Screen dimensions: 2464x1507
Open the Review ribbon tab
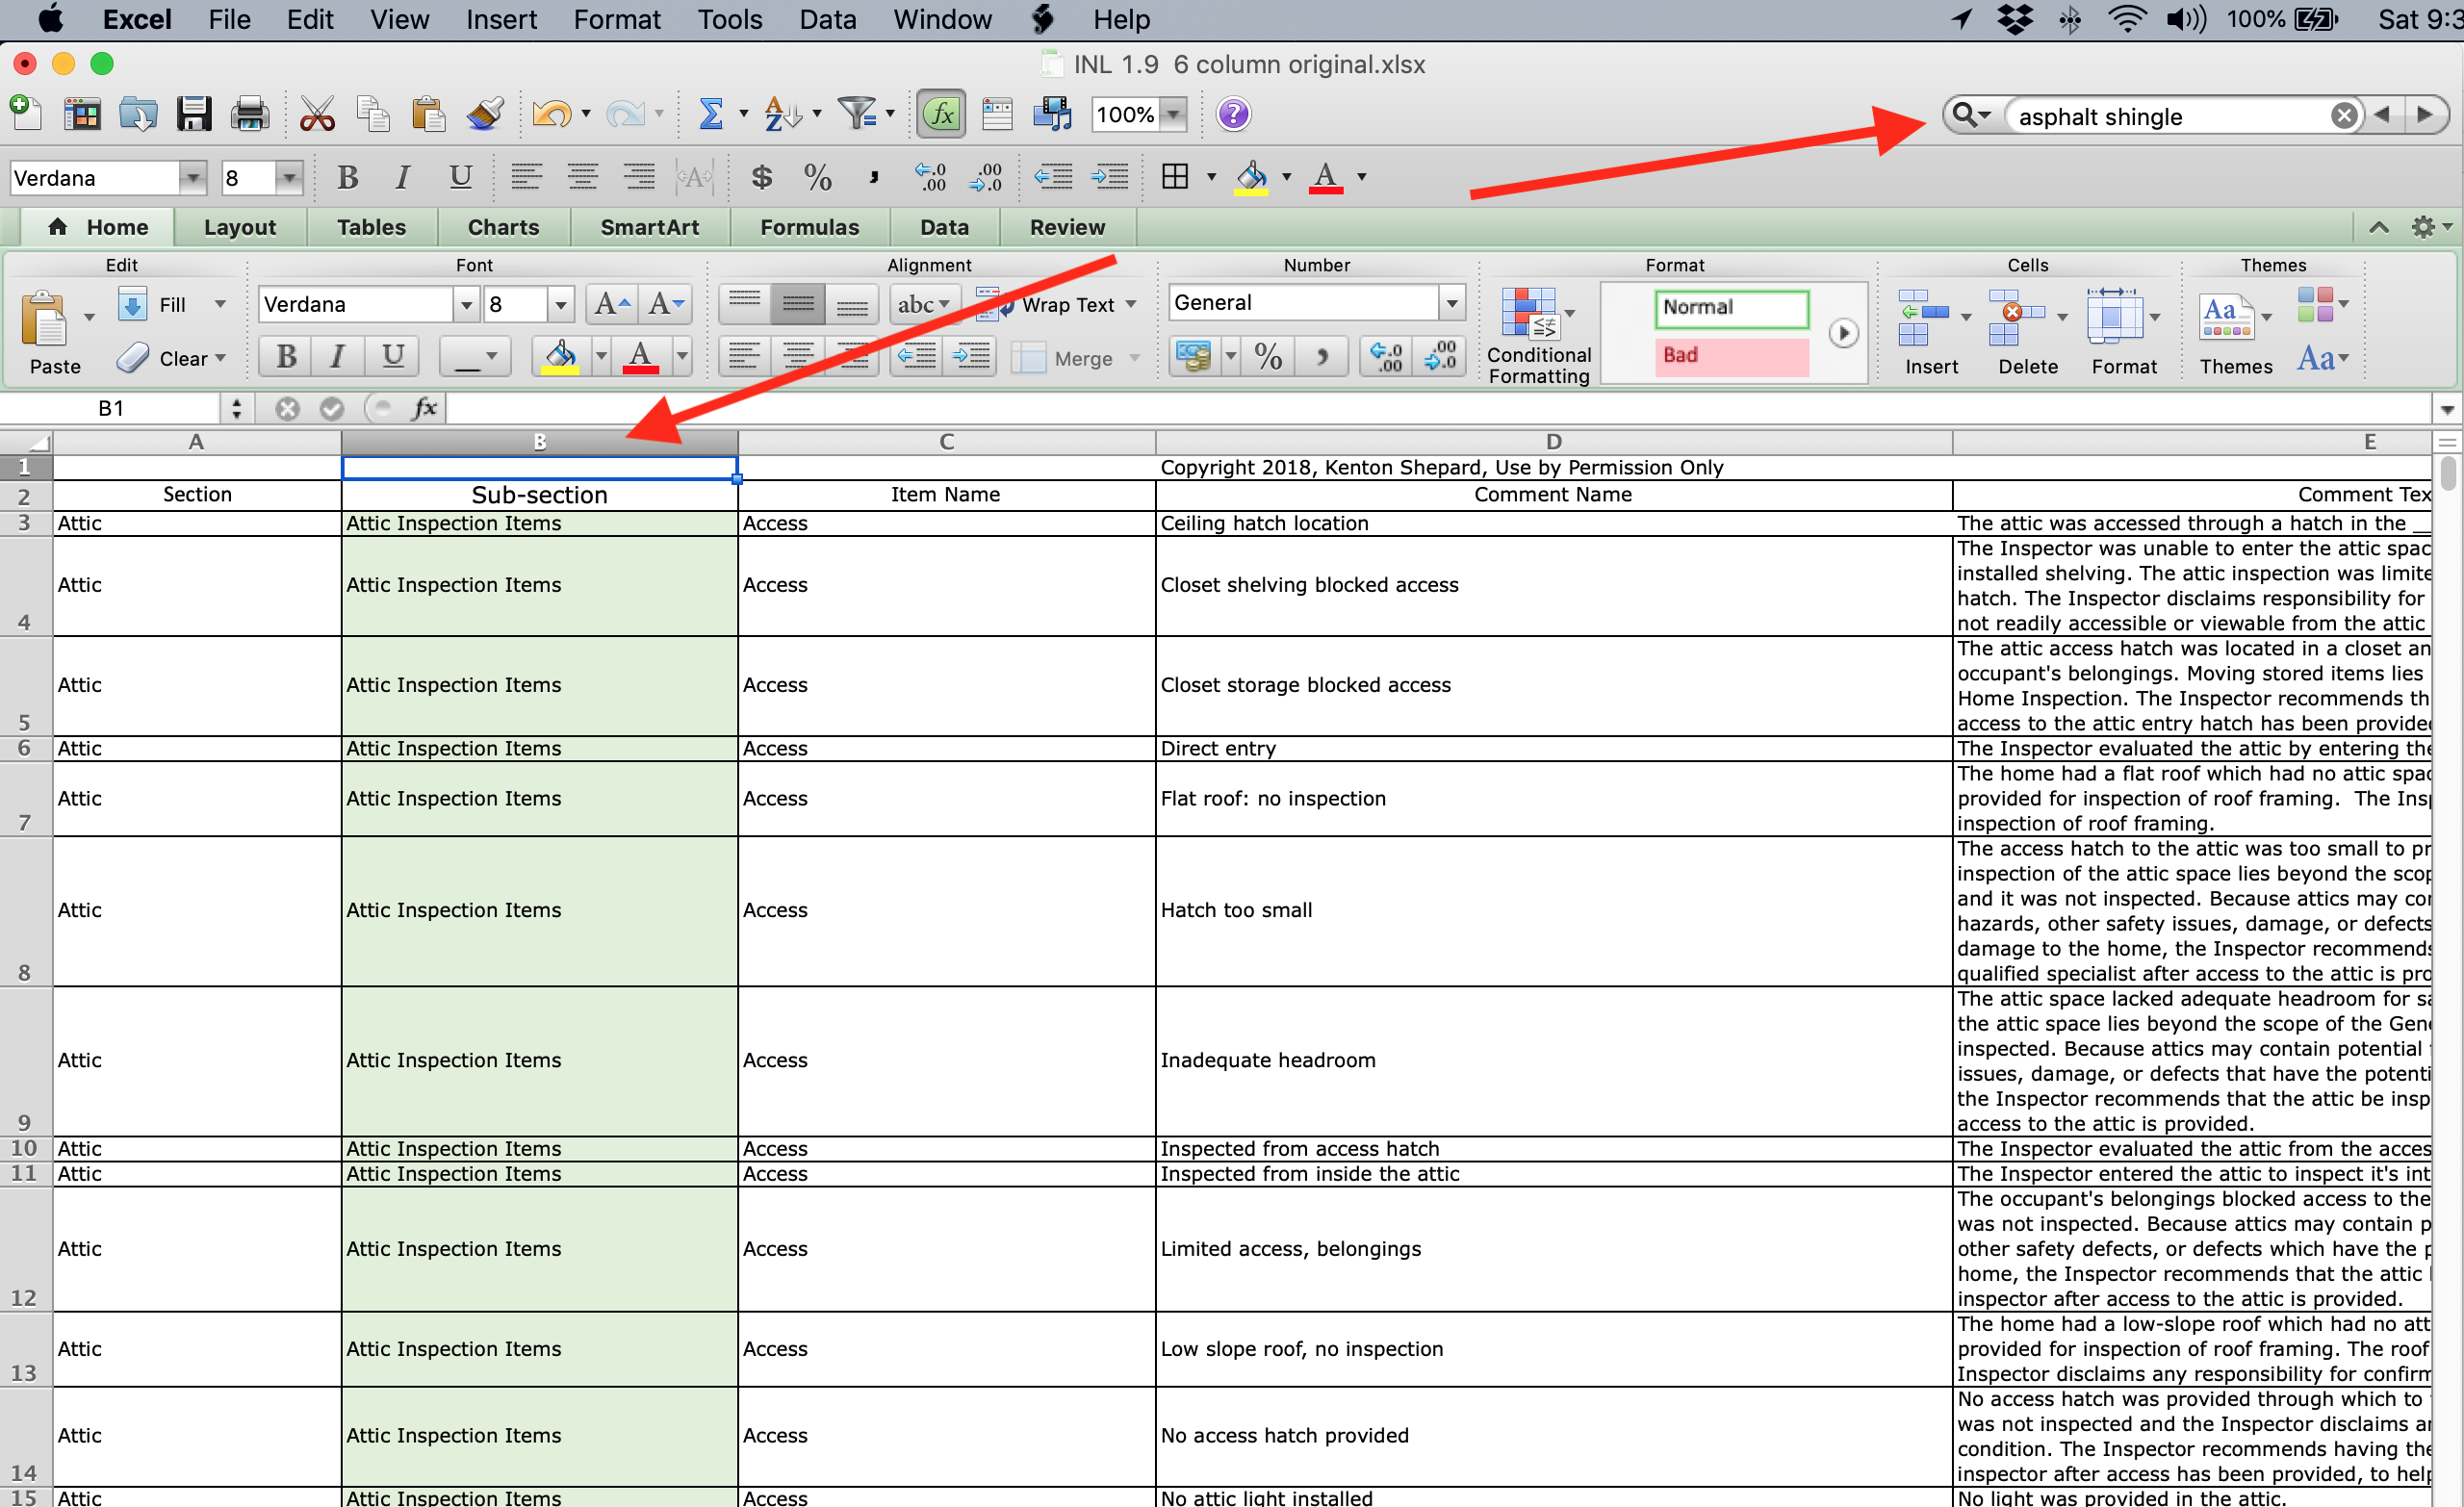point(1067,227)
